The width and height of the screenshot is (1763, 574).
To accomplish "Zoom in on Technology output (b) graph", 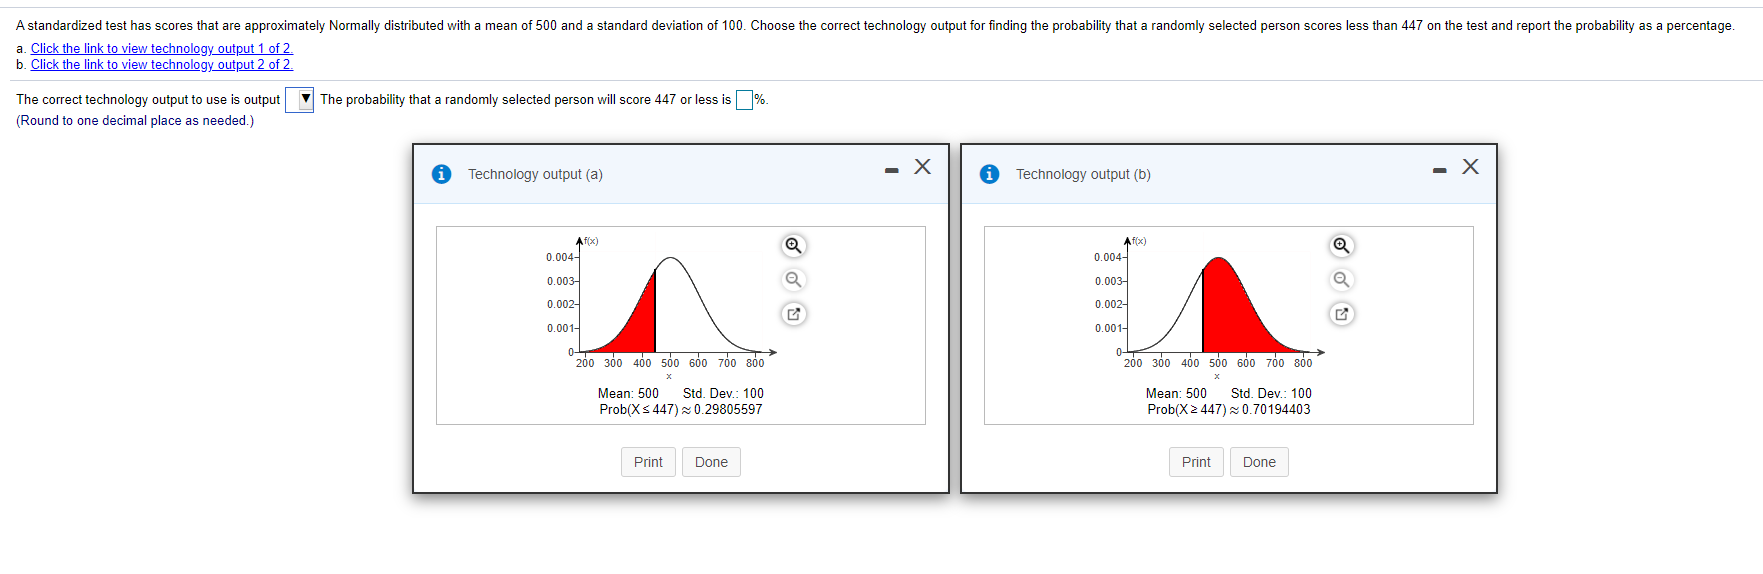I will point(1341,246).
